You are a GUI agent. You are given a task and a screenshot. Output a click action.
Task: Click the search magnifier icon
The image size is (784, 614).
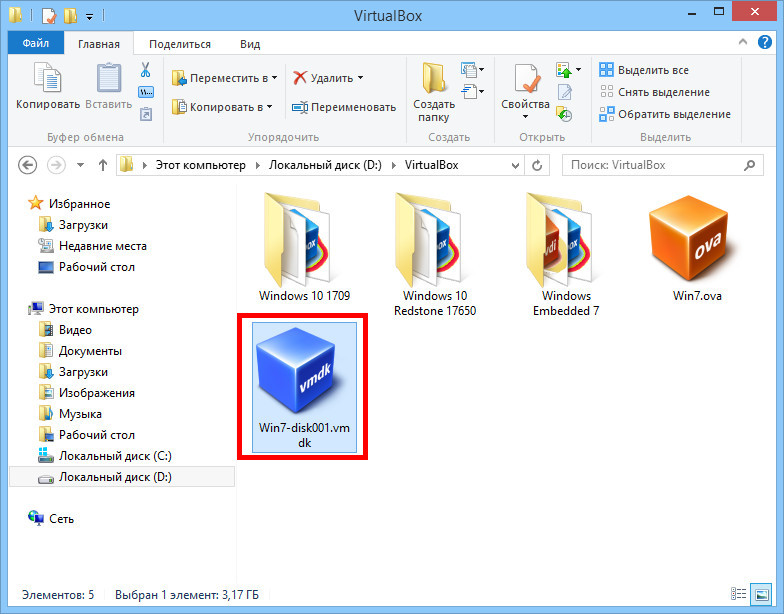tap(750, 165)
